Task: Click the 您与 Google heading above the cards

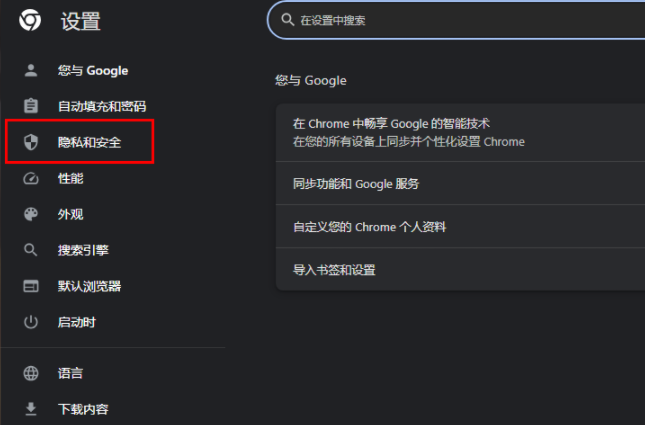Action: [311, 80]
